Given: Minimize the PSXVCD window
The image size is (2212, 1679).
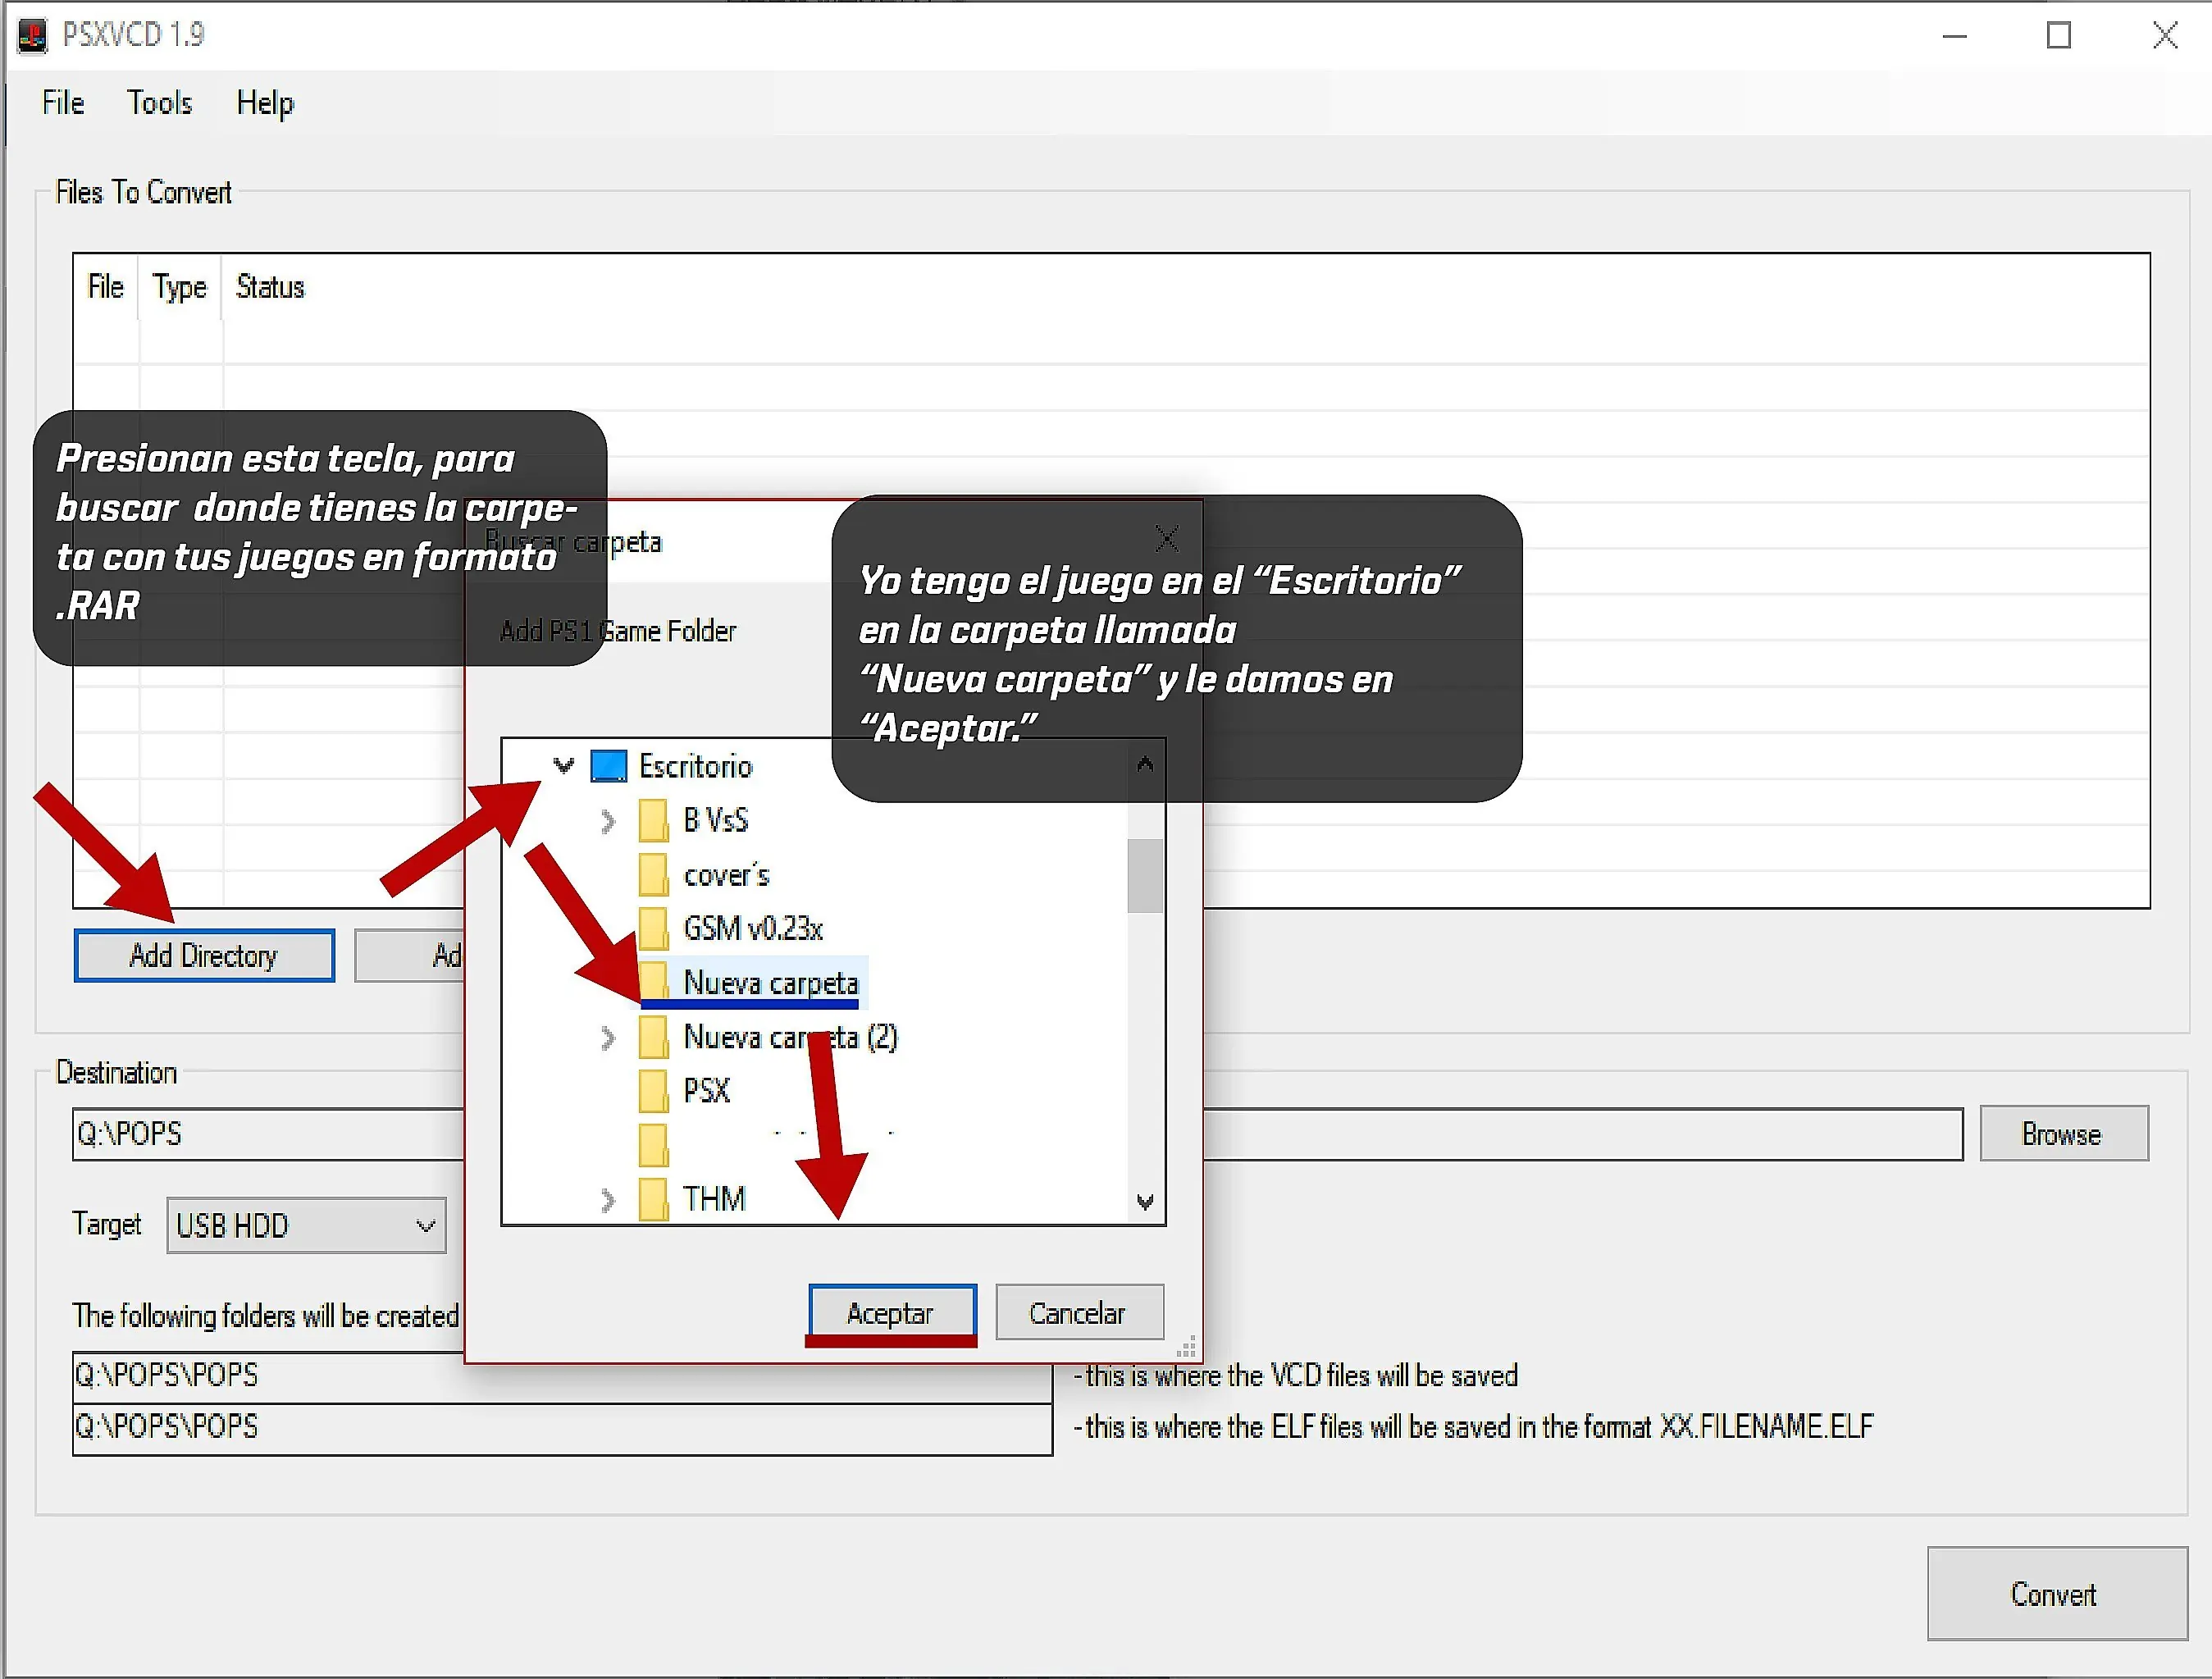Looking at the screenshot, I should click(x=1955, y=36).
